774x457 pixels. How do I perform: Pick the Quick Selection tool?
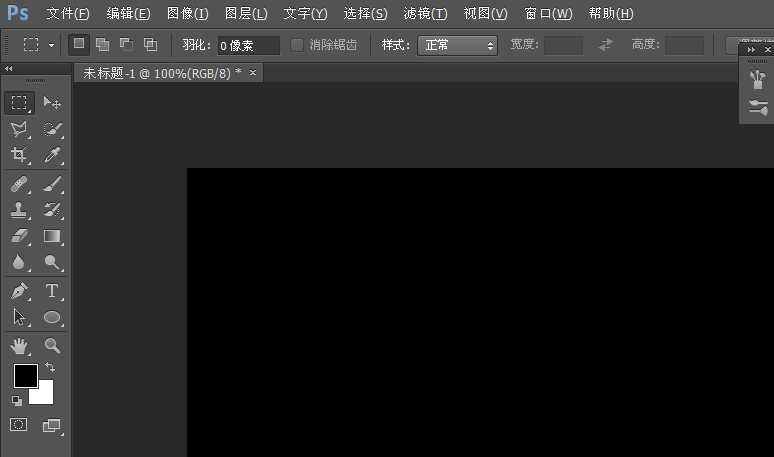tap(51, 129)
